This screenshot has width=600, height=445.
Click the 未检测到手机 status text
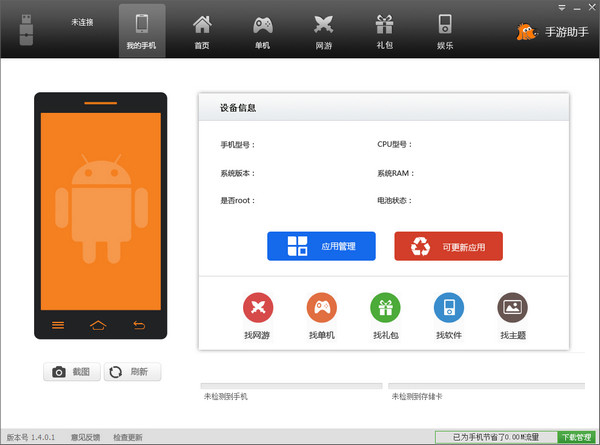226,396
